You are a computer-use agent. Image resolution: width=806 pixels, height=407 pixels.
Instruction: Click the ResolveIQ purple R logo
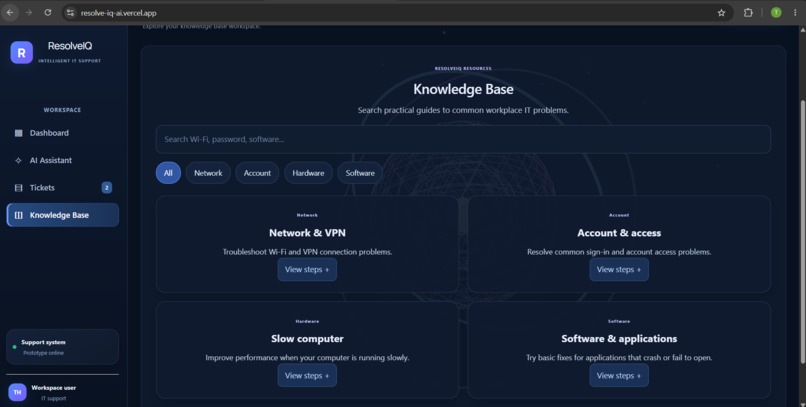(22, 52)
